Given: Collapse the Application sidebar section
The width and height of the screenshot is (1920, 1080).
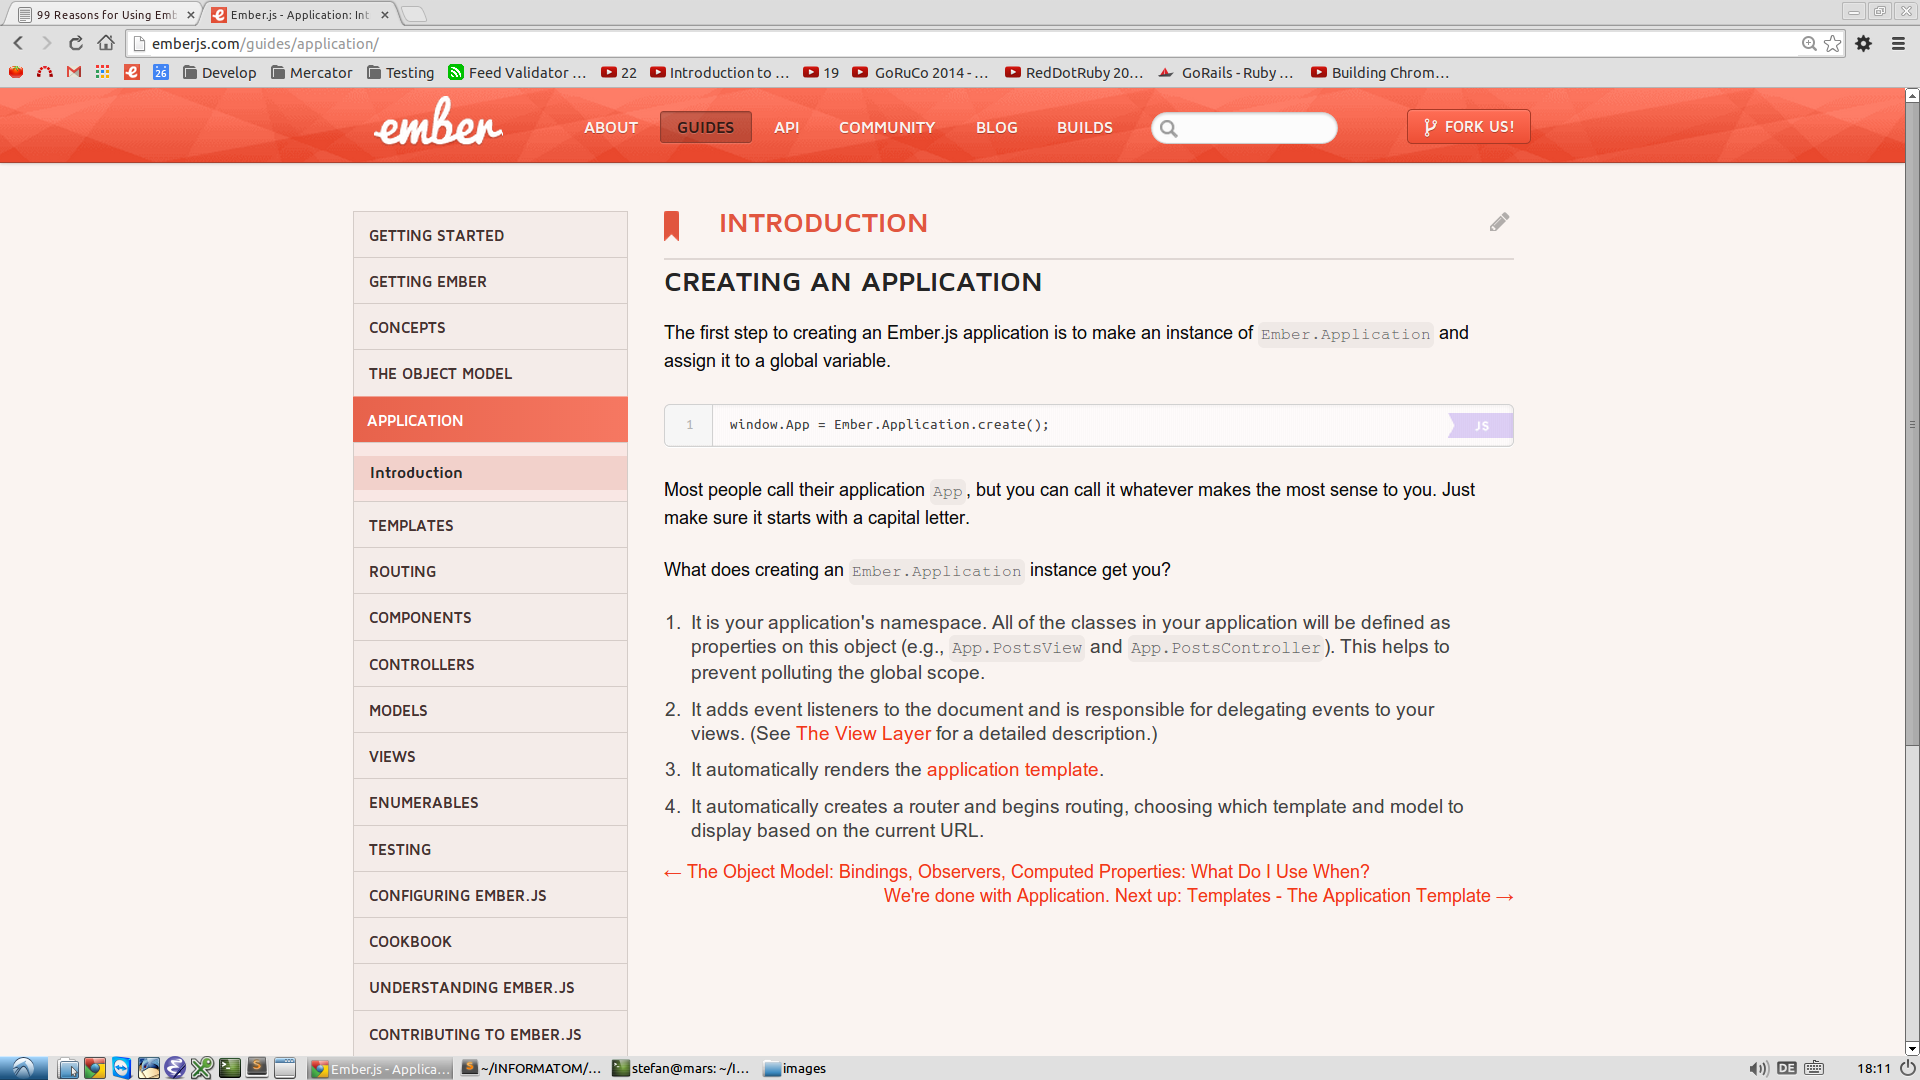Looking at the screenshot, I should click(490, 420).
